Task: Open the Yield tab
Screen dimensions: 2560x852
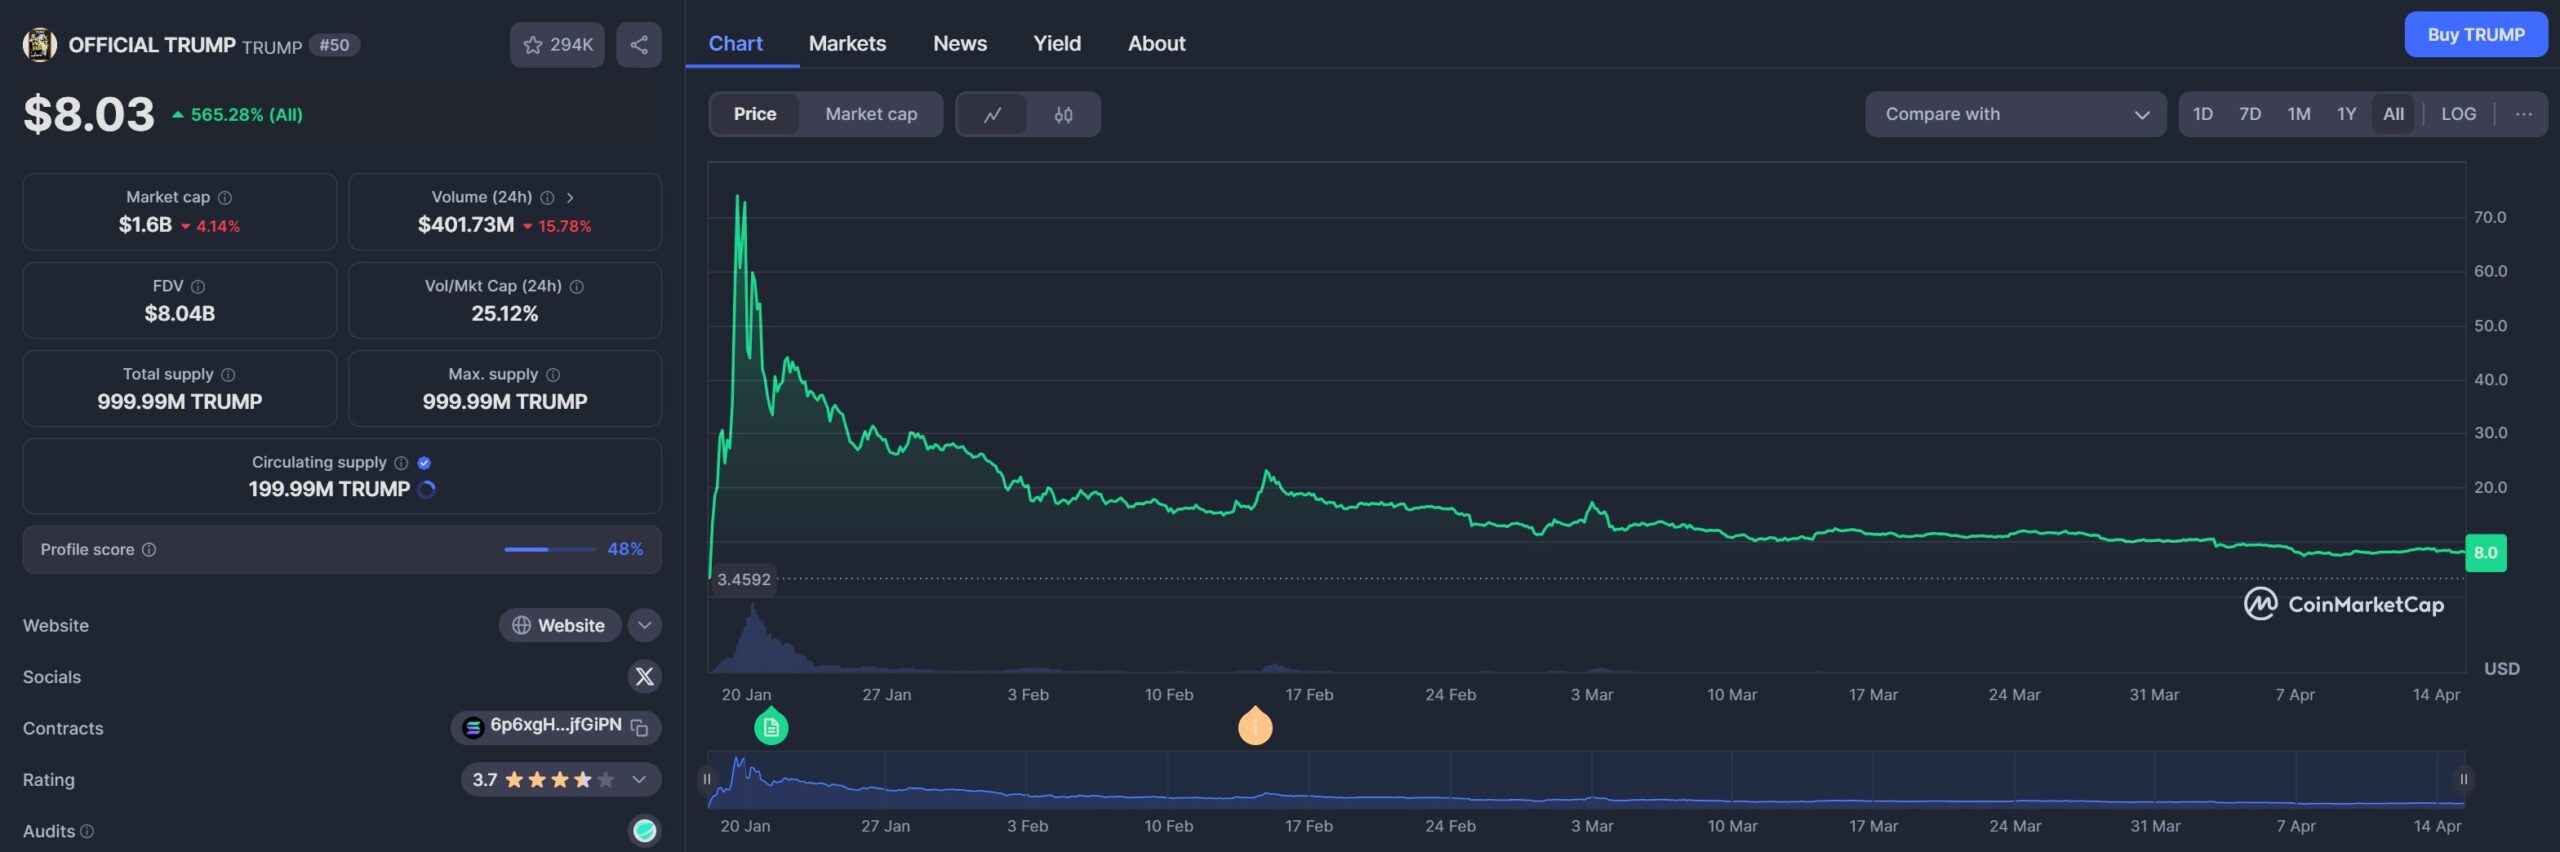Action: [x=1057, y=44]
